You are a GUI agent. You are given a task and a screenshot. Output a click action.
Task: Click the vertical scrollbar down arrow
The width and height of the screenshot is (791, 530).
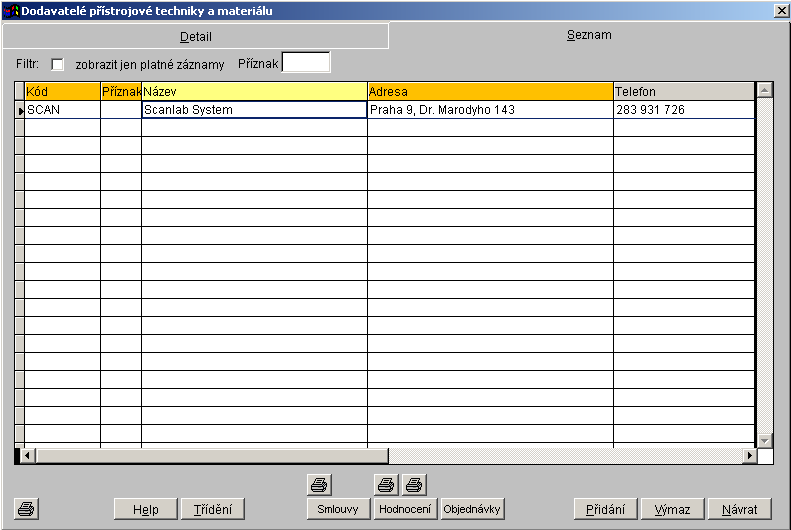click(x=765, y=440)
